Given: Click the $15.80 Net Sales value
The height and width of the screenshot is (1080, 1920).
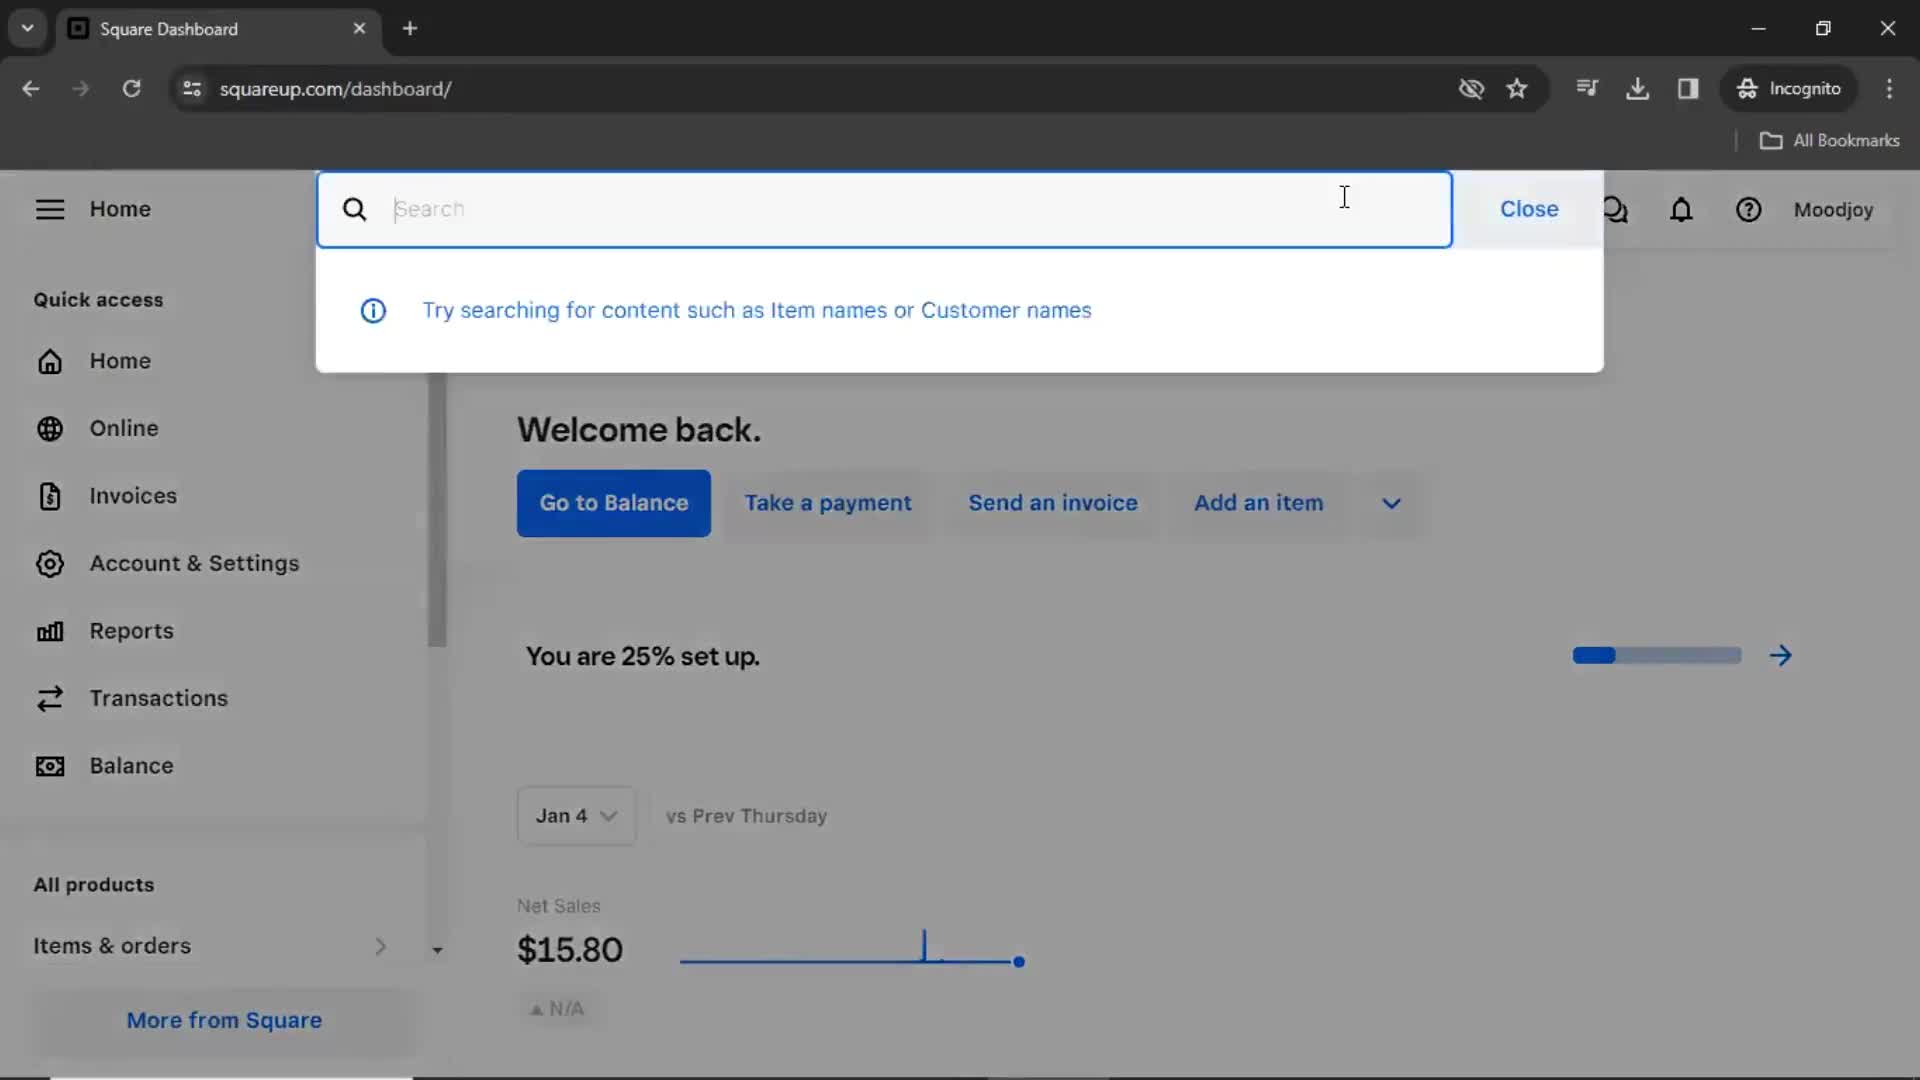Looking at the screenshot, I should pyautogui.click(x=570, y=950).
